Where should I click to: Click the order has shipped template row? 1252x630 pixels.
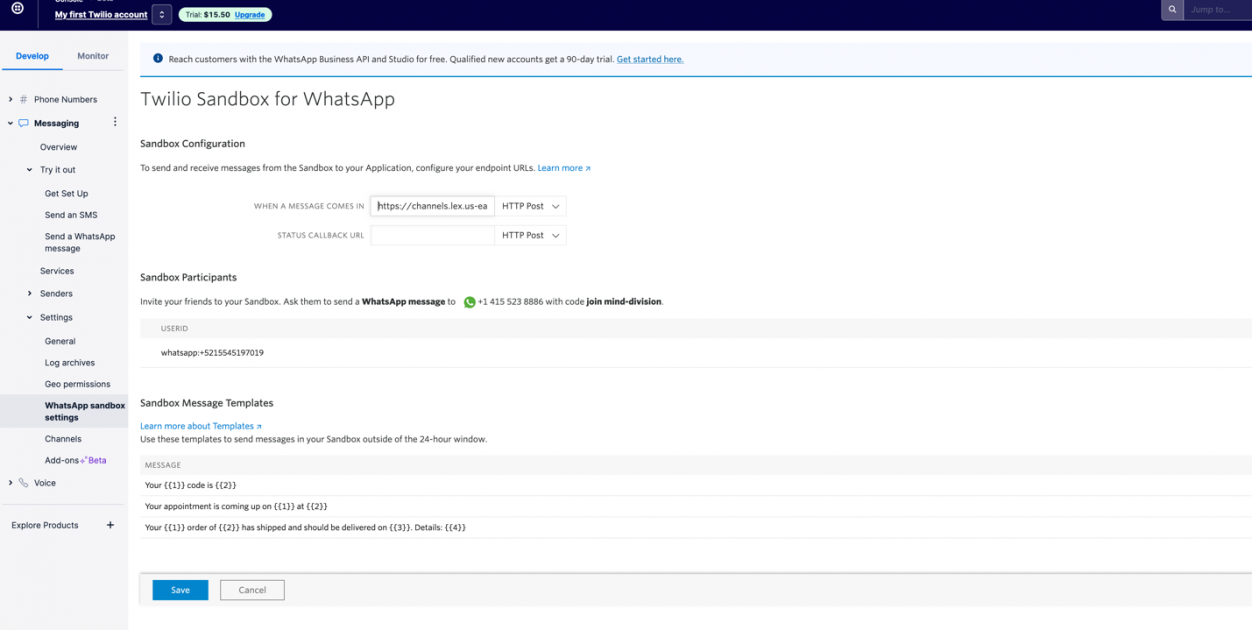pyautogui.click(x=695, y=527)
